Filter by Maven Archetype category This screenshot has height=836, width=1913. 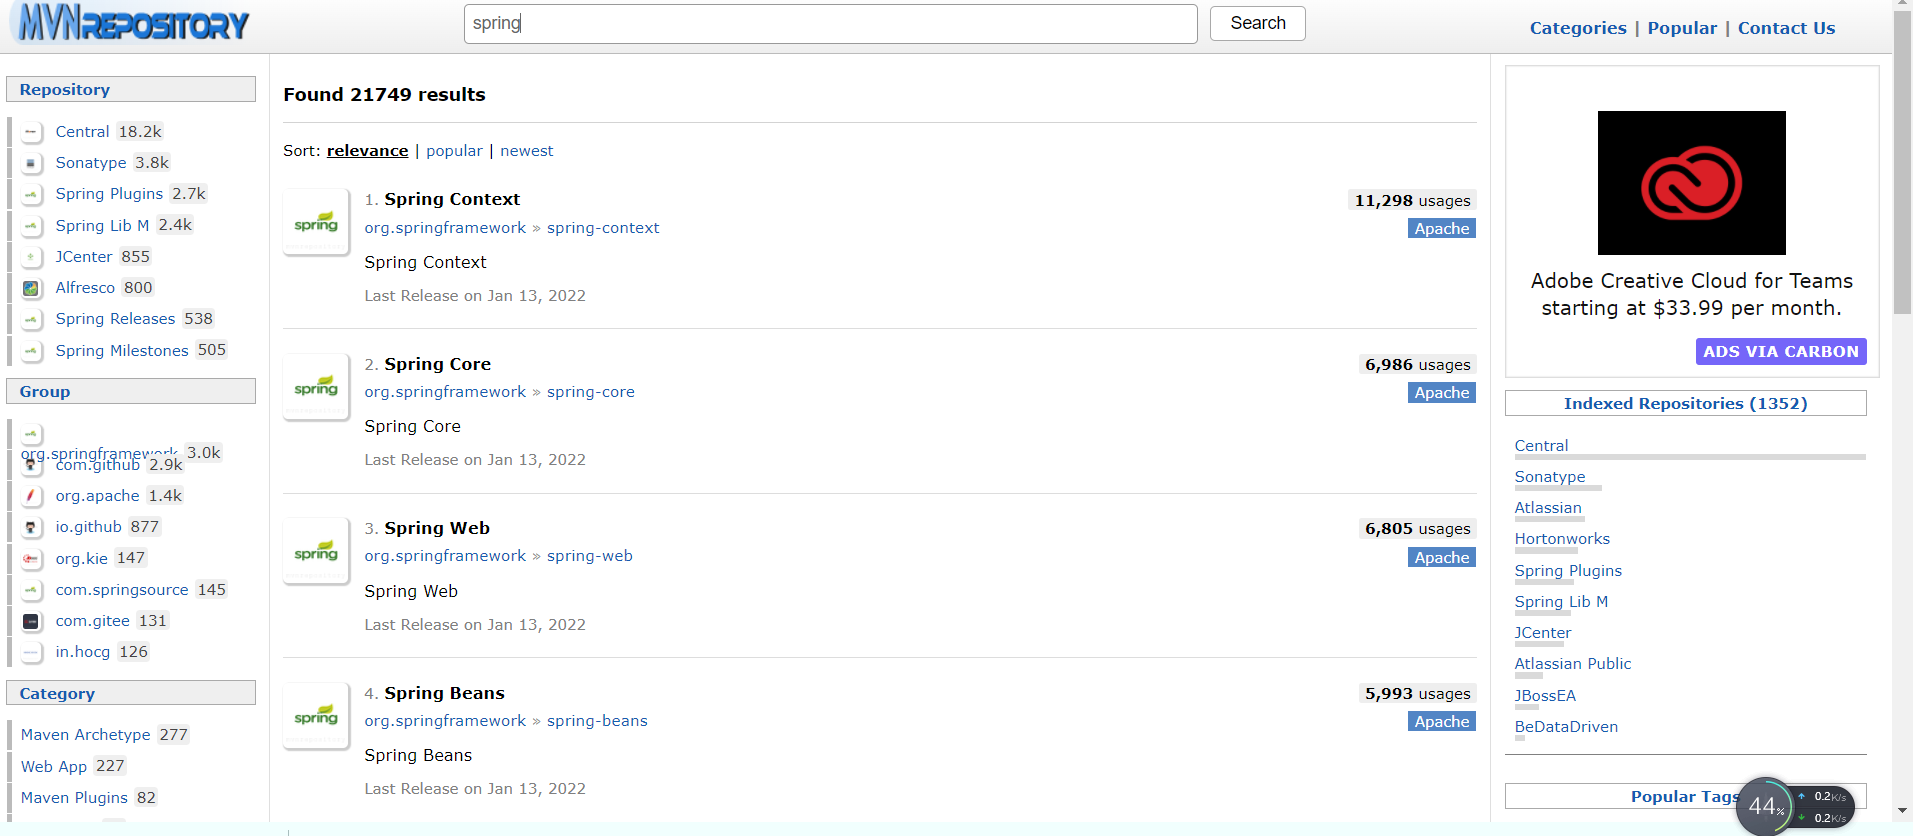point(86,735)
